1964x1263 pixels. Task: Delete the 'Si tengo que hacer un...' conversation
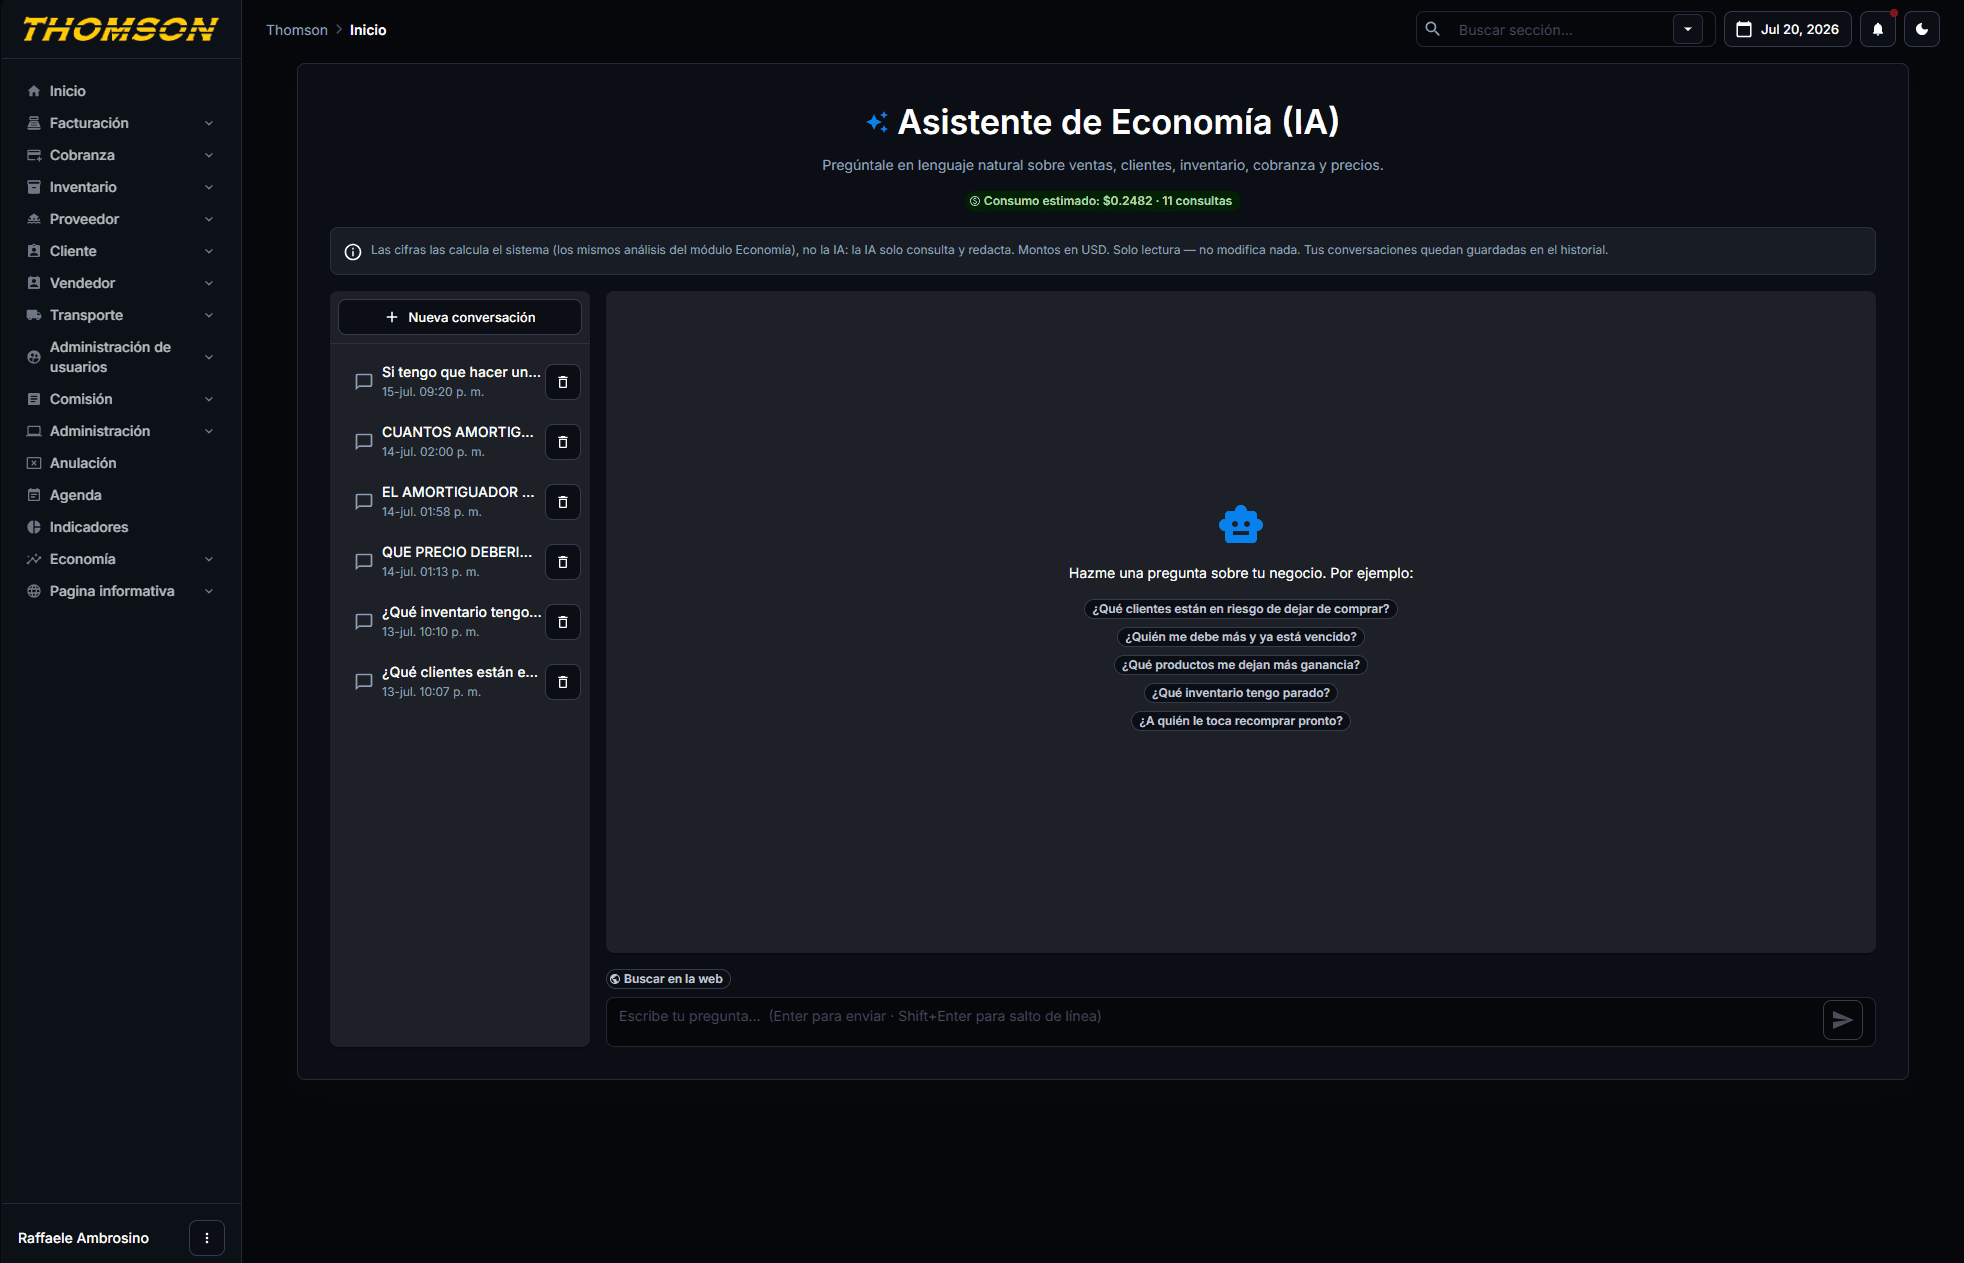click(x=563, y=382)
